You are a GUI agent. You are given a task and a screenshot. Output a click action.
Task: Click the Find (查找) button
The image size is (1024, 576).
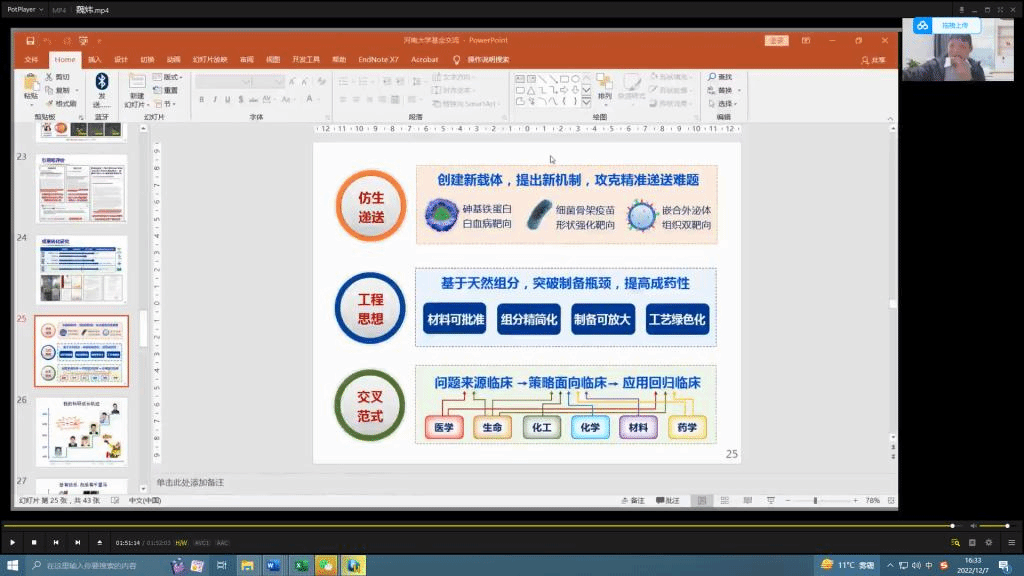pos(720,77)
